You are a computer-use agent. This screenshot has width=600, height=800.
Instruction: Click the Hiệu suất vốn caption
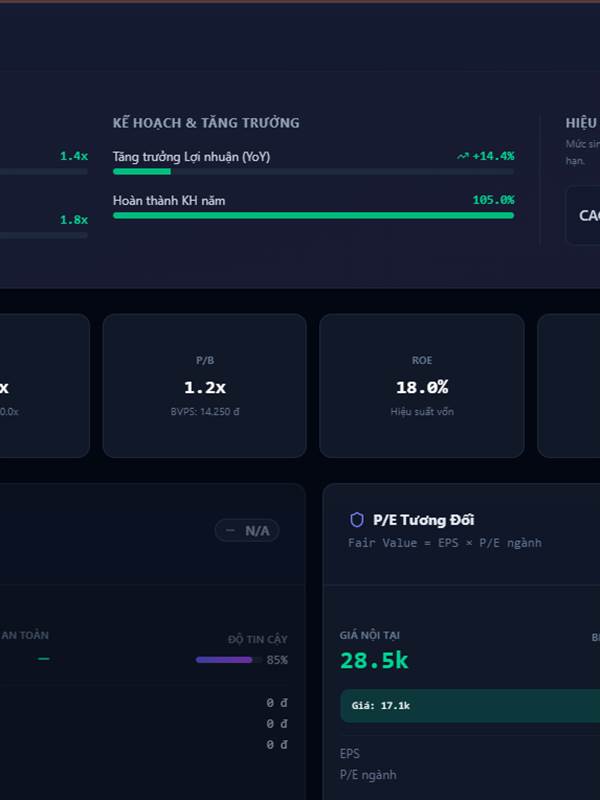pyautogui.click(x=422, y=412)
